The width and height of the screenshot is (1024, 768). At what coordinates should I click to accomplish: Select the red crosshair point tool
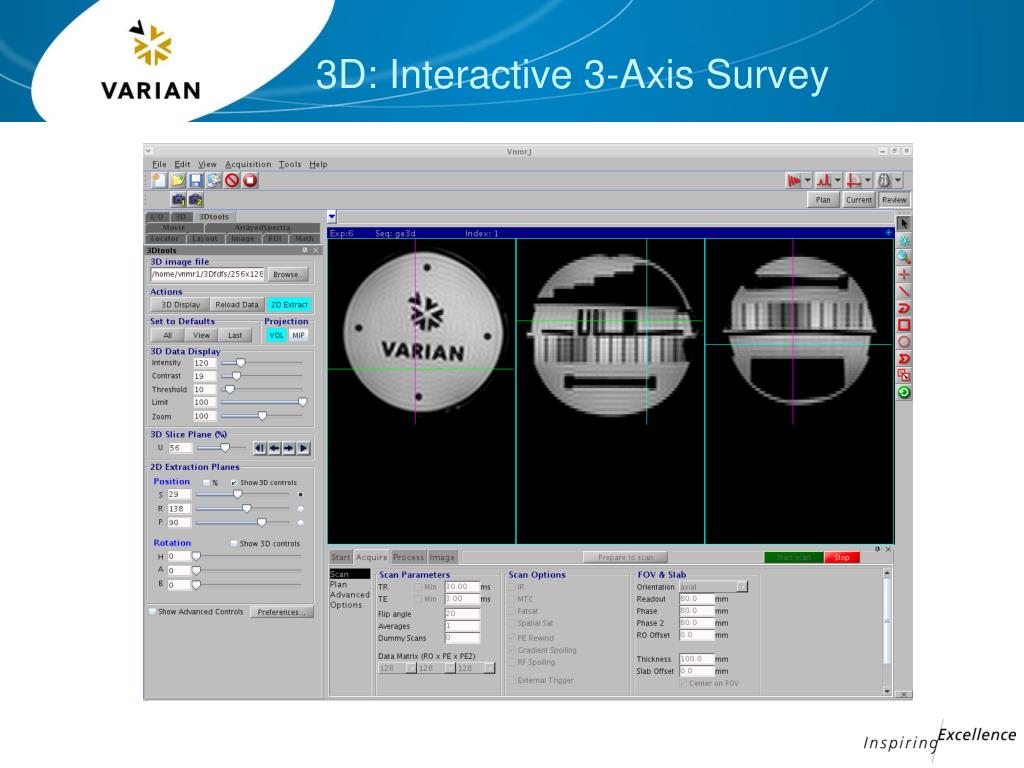click(x=904, y=275)
